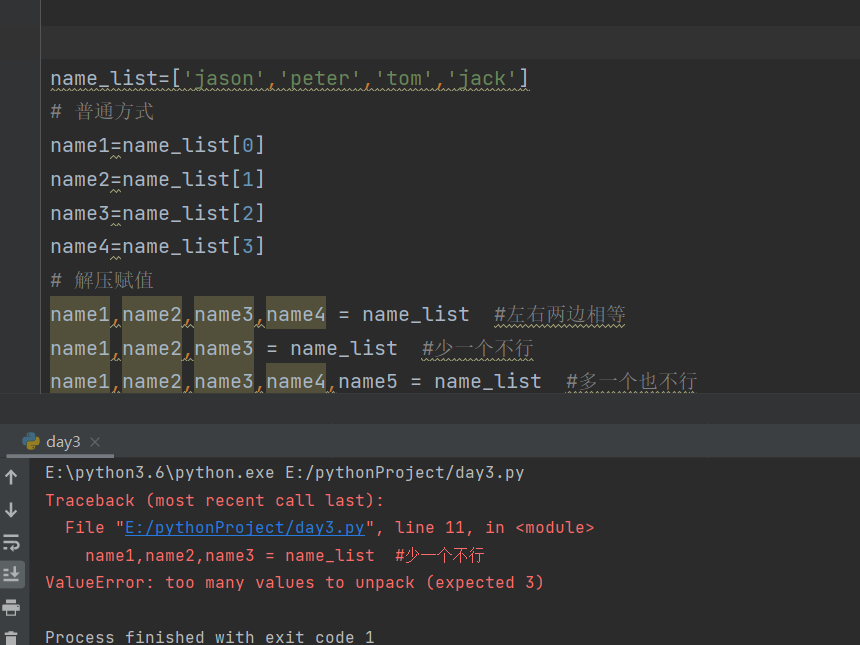Click the '#多一个也不行' comment
The image size is (860, 645).
click(x=631, y=381)
